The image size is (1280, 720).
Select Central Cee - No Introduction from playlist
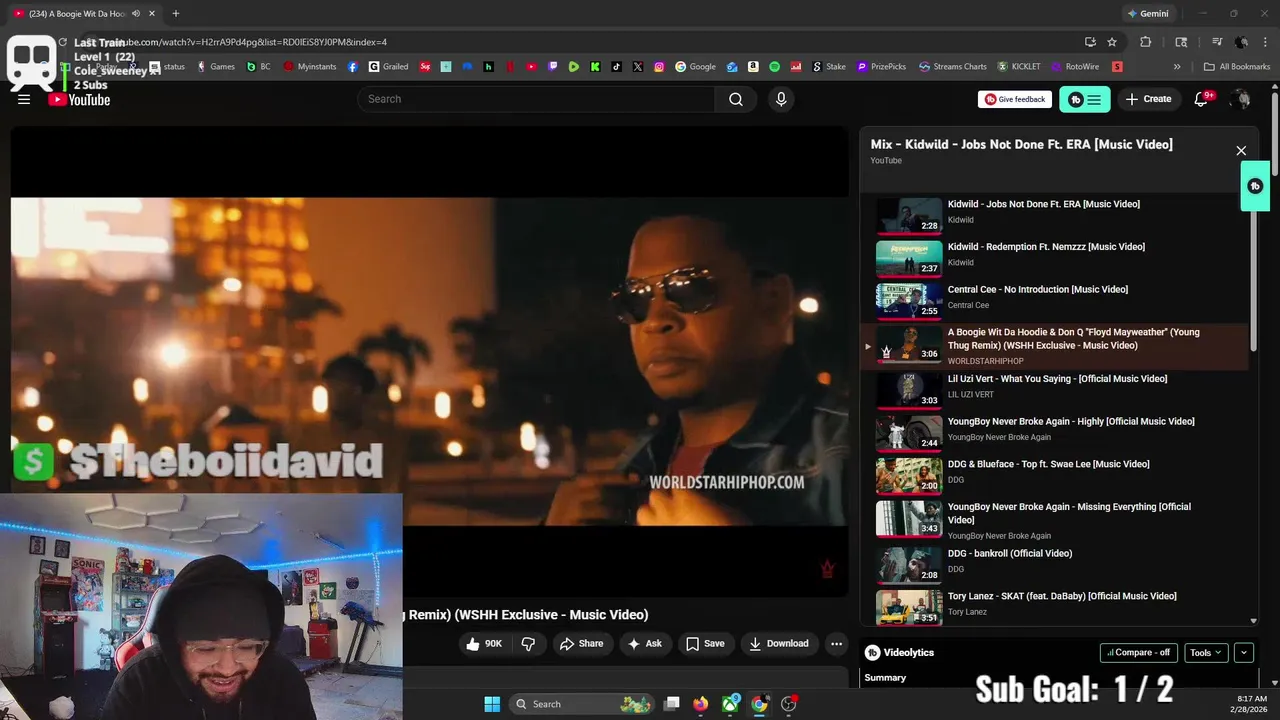click(1038, 289)
